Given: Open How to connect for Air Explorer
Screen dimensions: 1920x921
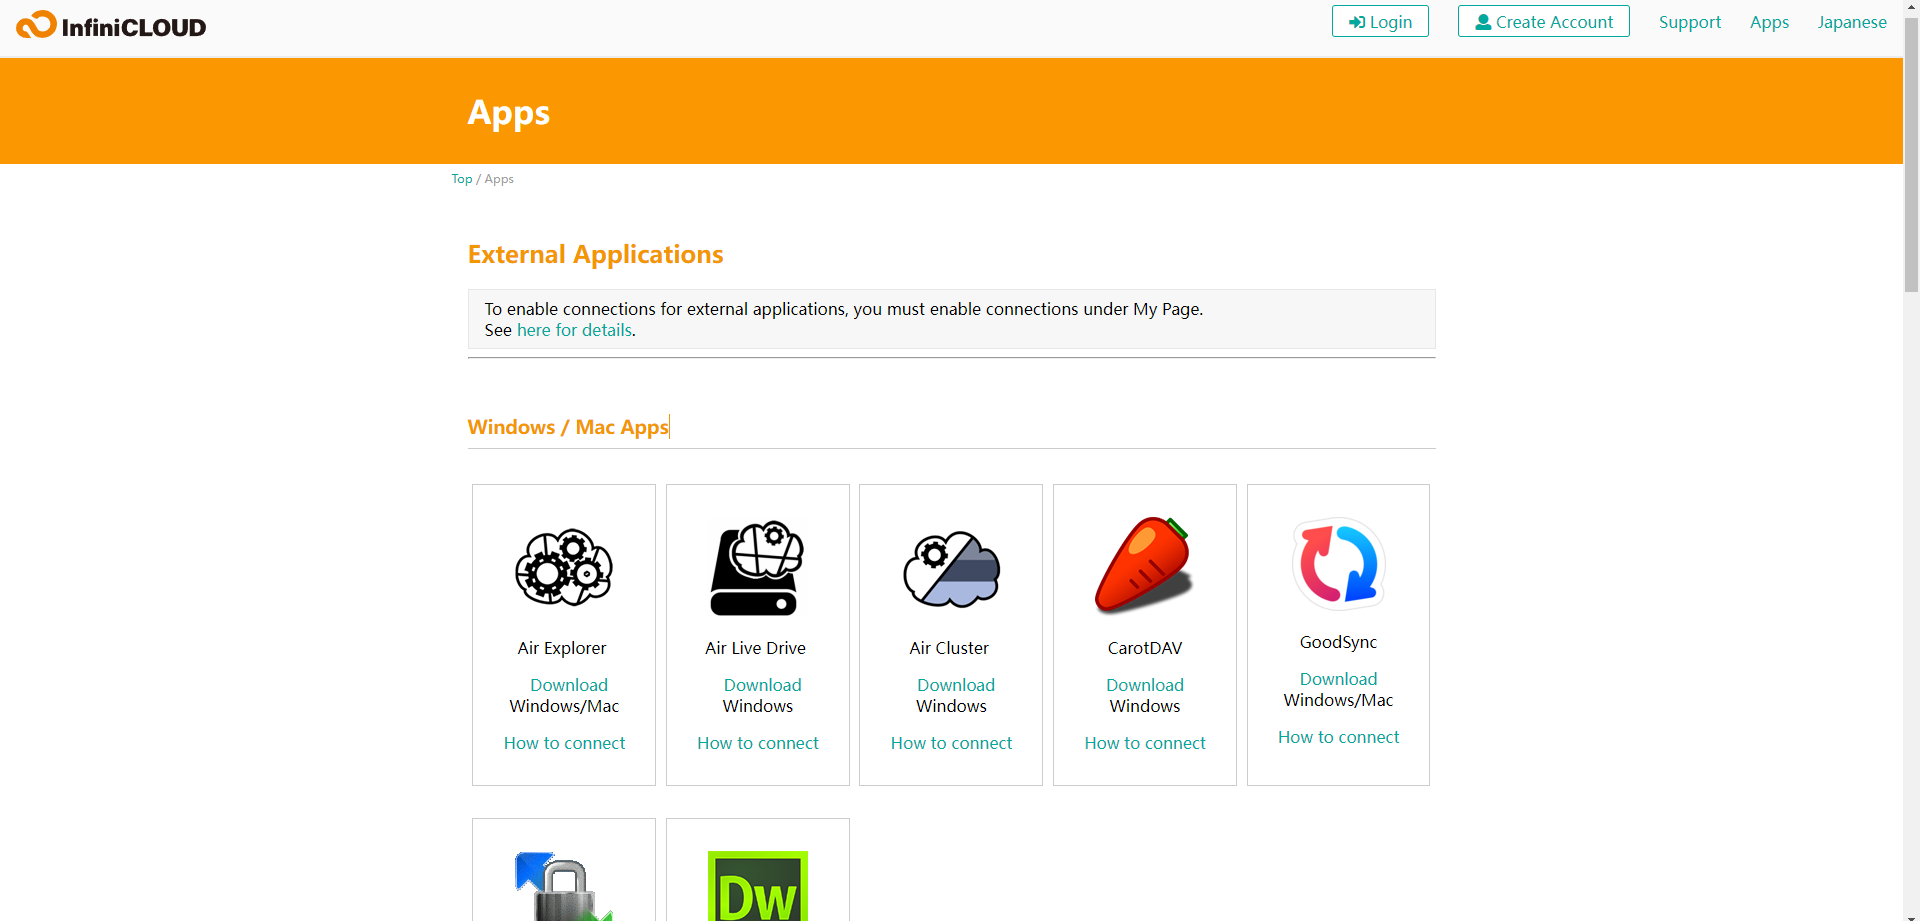Looking at the screenshot, I should (x=564, y=743).
